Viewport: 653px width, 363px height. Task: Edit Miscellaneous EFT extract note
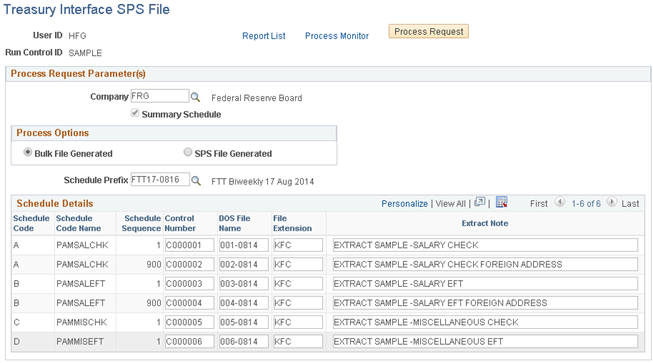point(485,341)
